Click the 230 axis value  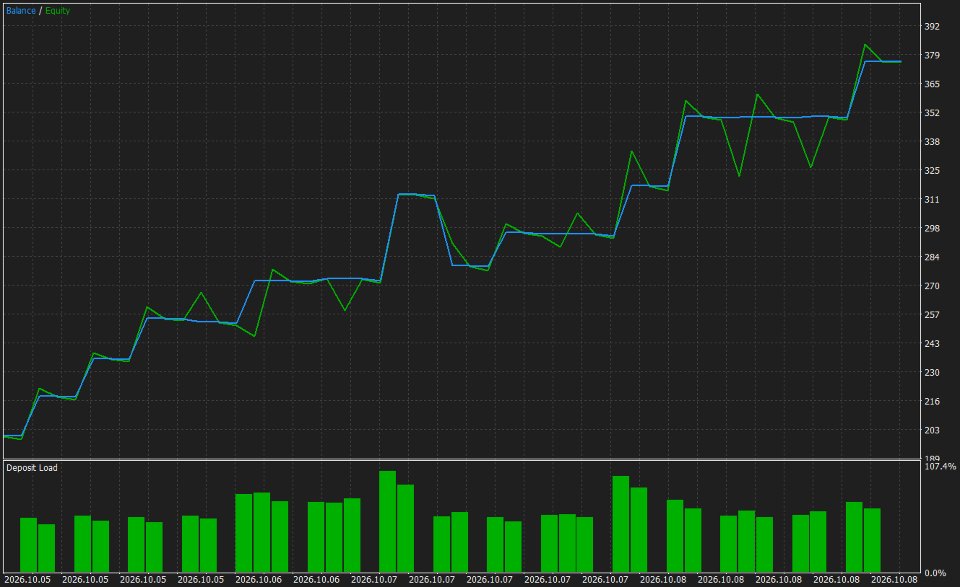click(x=932, y=372)
